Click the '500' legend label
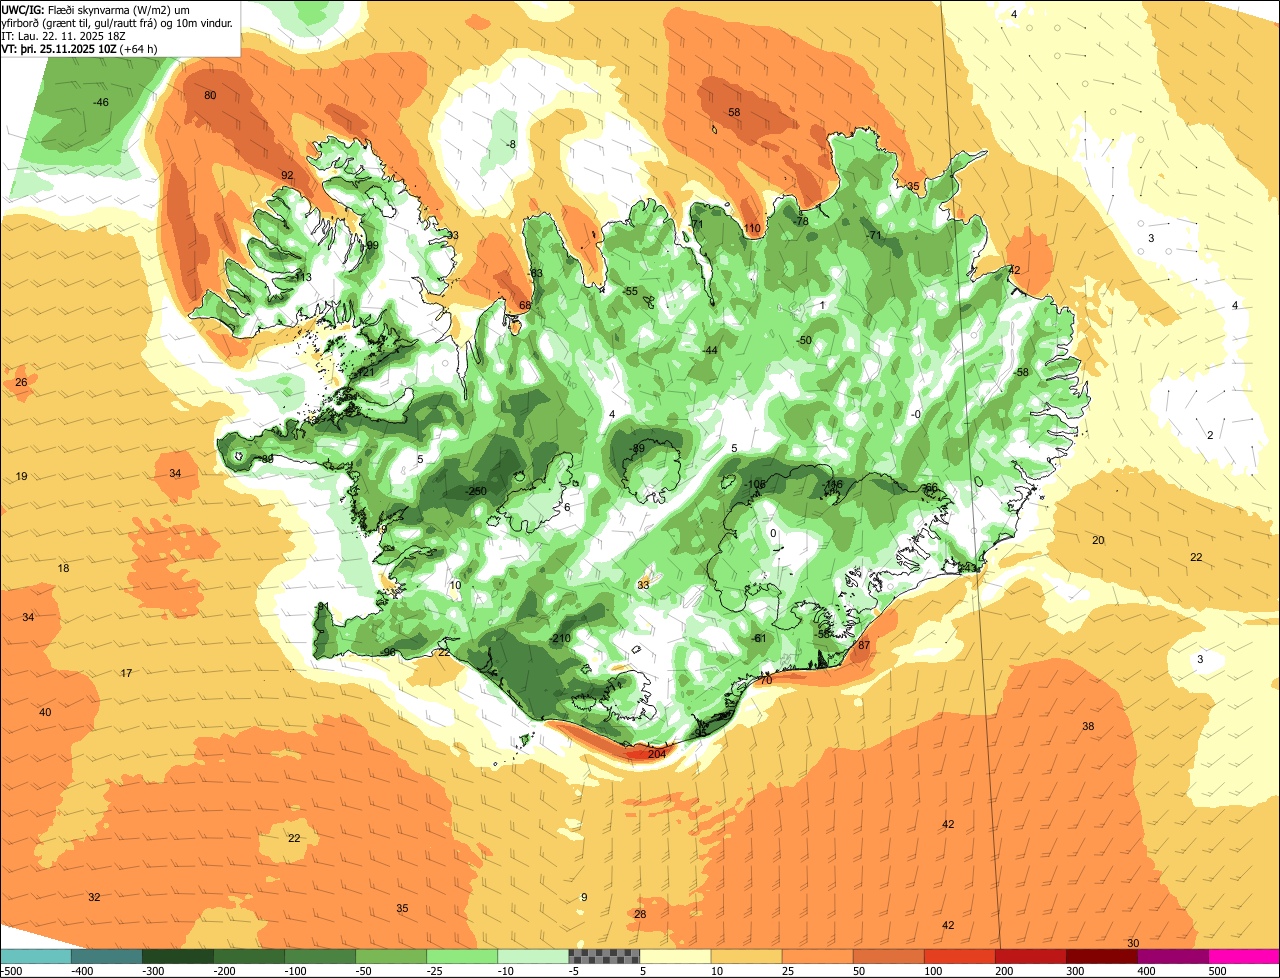Image resolution: width=1280 pixels, height=978 pixels. click(x=1216, y=970)
